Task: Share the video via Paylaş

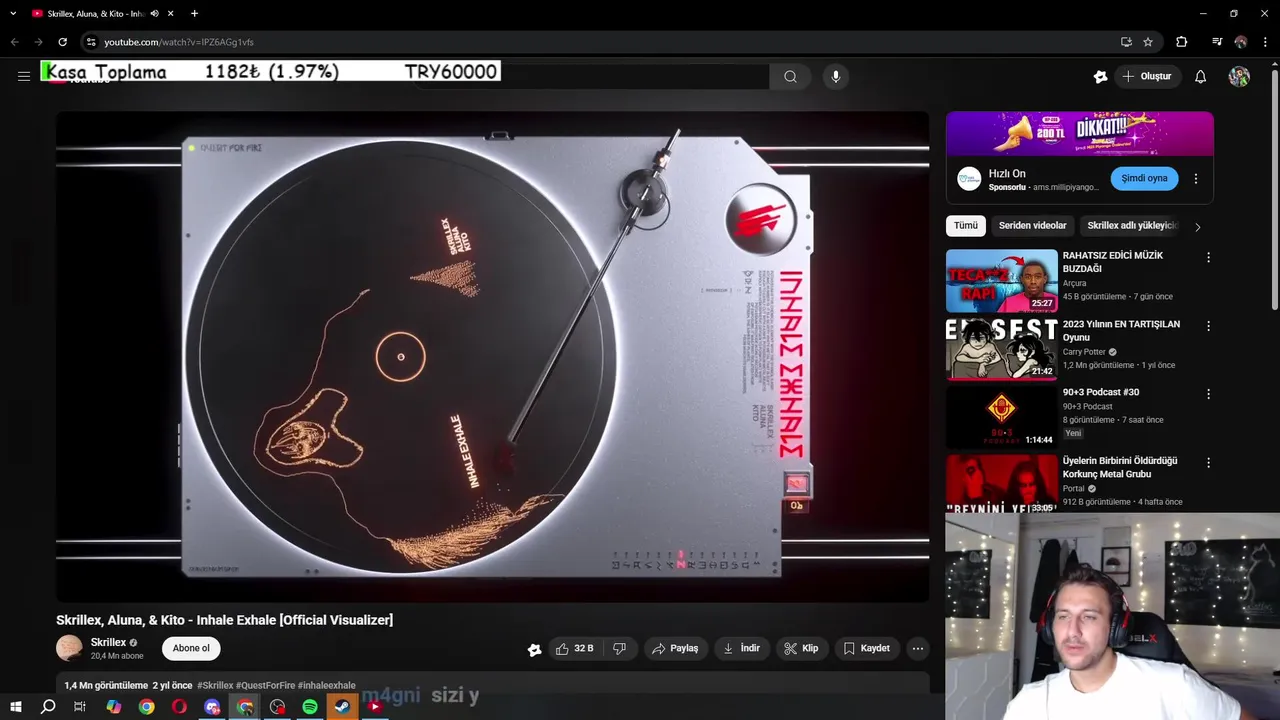Action: 675,649
